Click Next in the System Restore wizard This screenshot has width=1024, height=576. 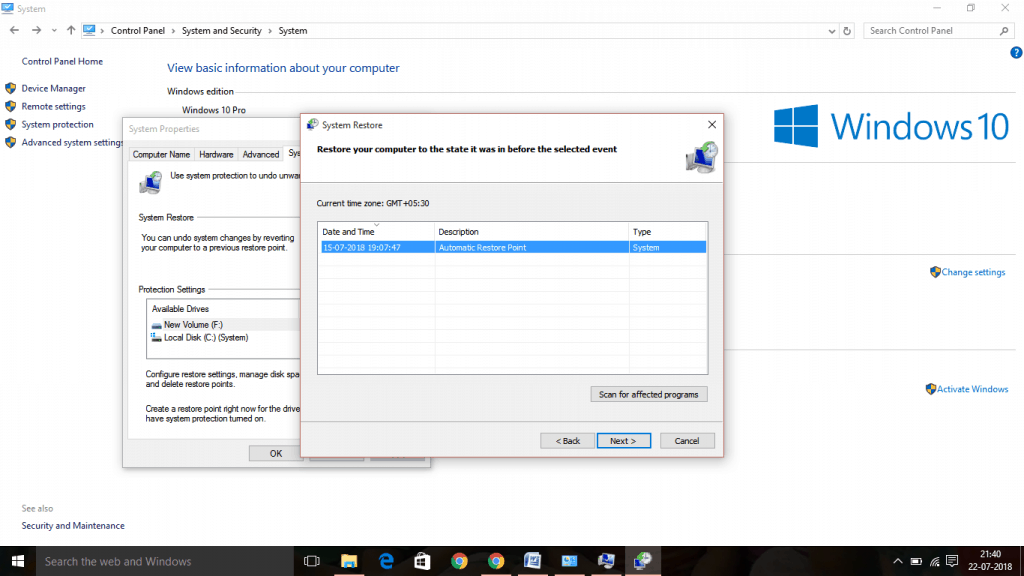(x=623, y=440)
